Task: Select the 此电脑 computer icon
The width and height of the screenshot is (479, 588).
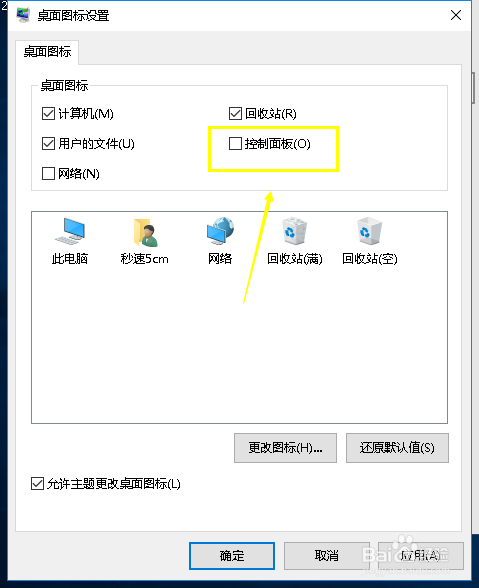Action: 70,231
